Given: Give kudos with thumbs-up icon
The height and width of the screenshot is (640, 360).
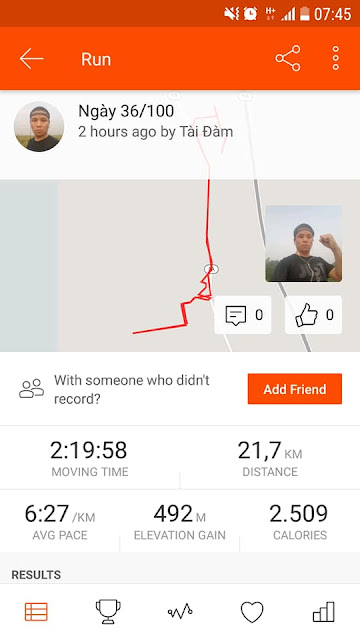Looking at the screenshot, I should pyautogui.click(x=306, y=315).
